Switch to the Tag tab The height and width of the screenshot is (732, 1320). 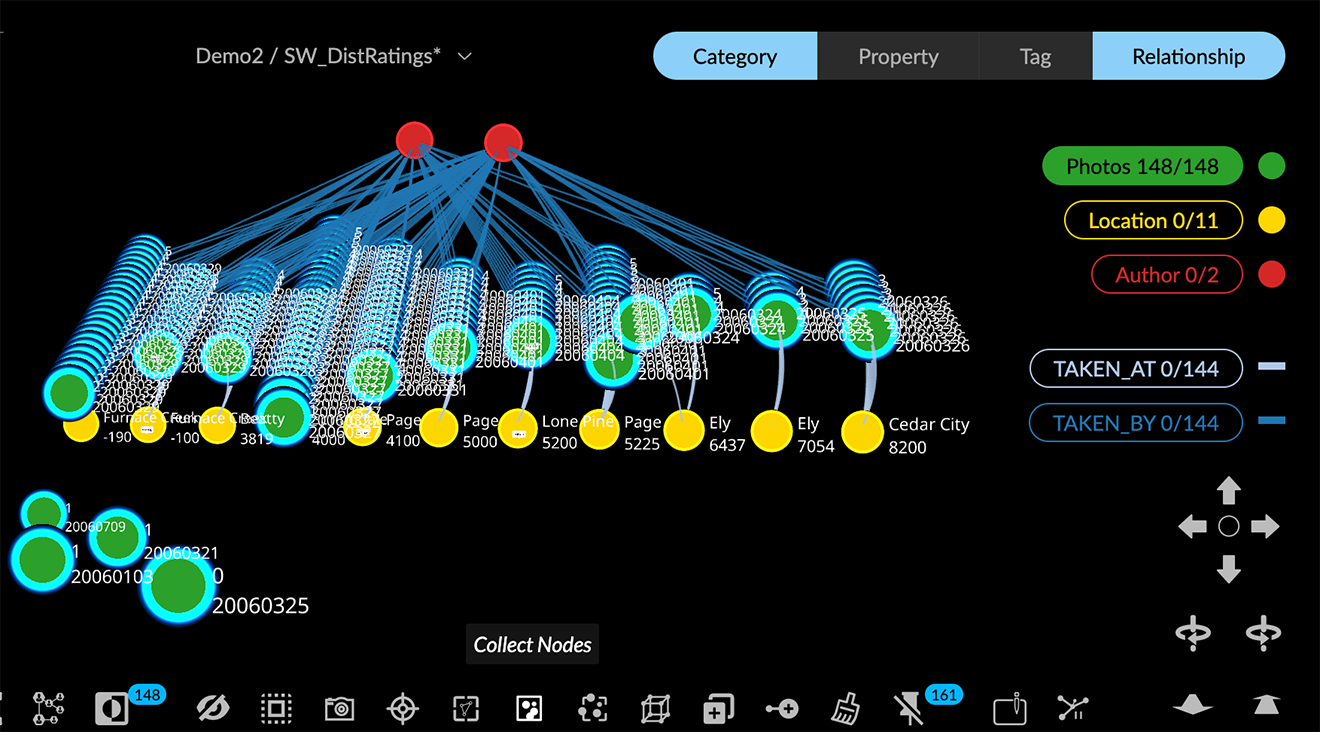click(x=1035, y=57)
